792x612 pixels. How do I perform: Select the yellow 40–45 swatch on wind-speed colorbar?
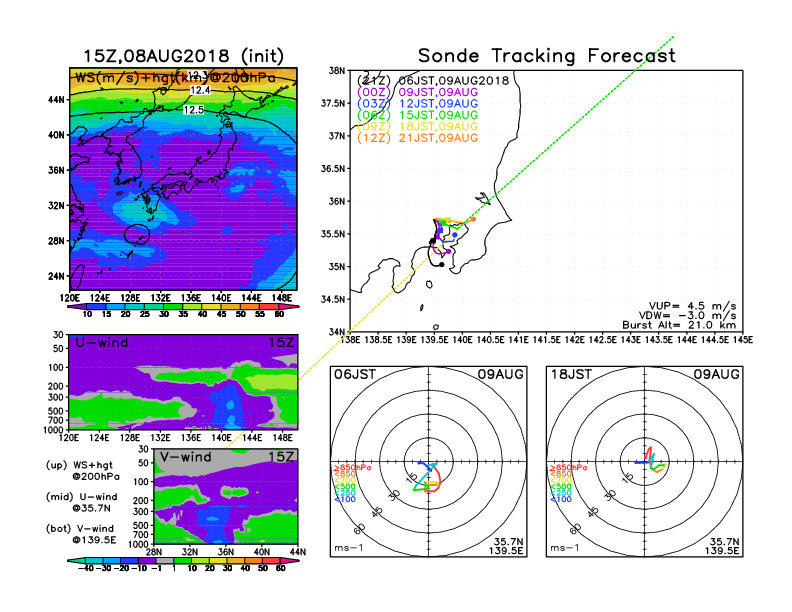[212, 306]
